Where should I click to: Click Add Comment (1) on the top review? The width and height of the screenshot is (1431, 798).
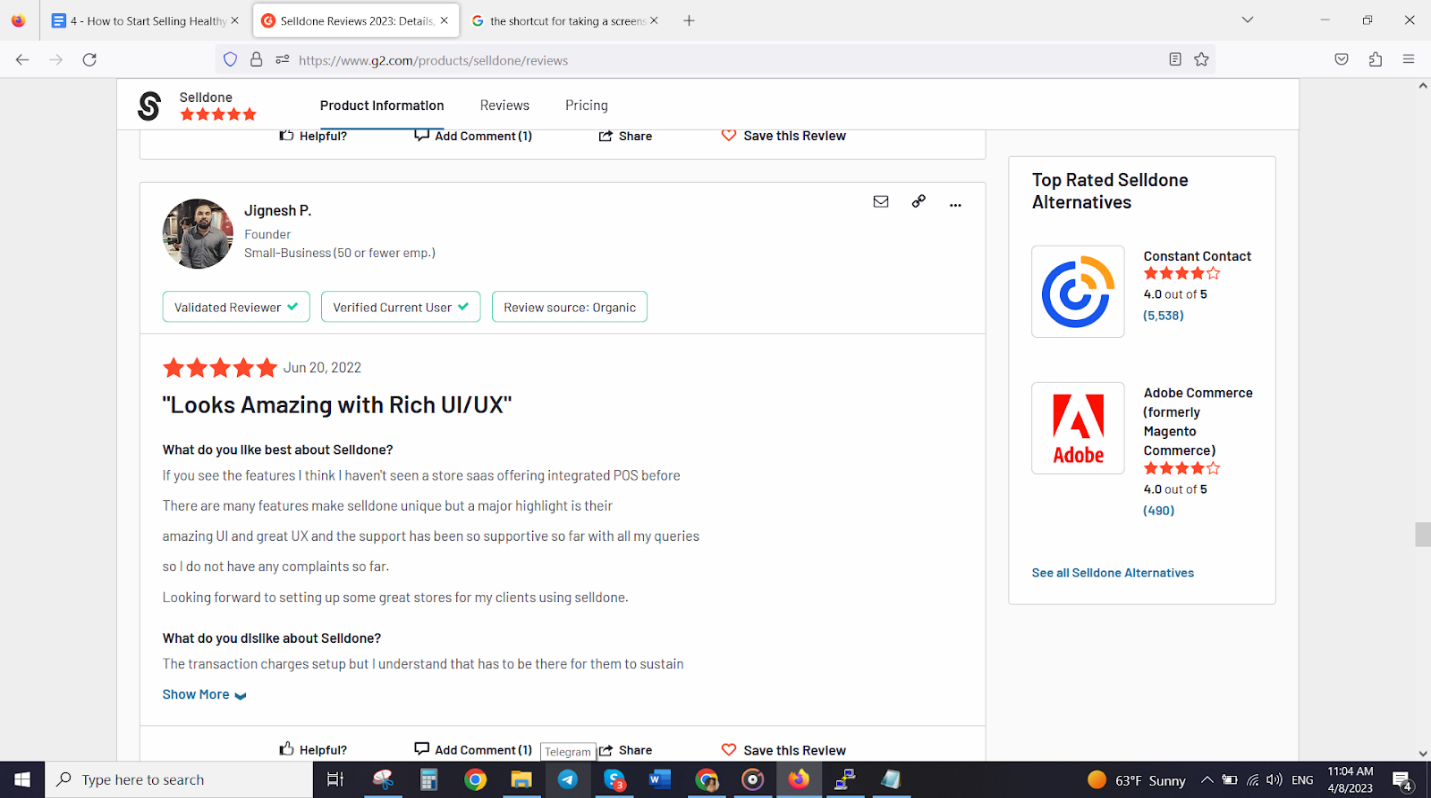pyautogui.click(x=473, y=136)
